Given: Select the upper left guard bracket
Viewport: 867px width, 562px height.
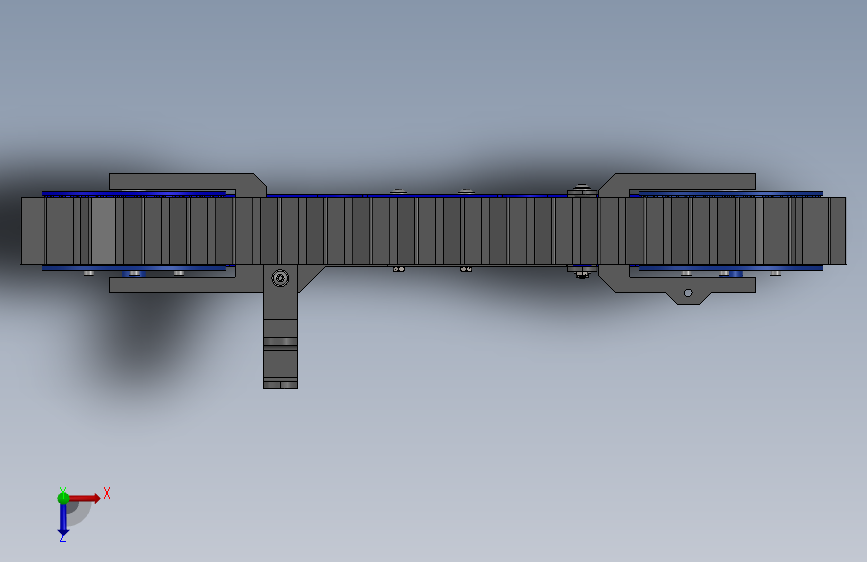Looking at the screenshot, I should coord(188,183).
